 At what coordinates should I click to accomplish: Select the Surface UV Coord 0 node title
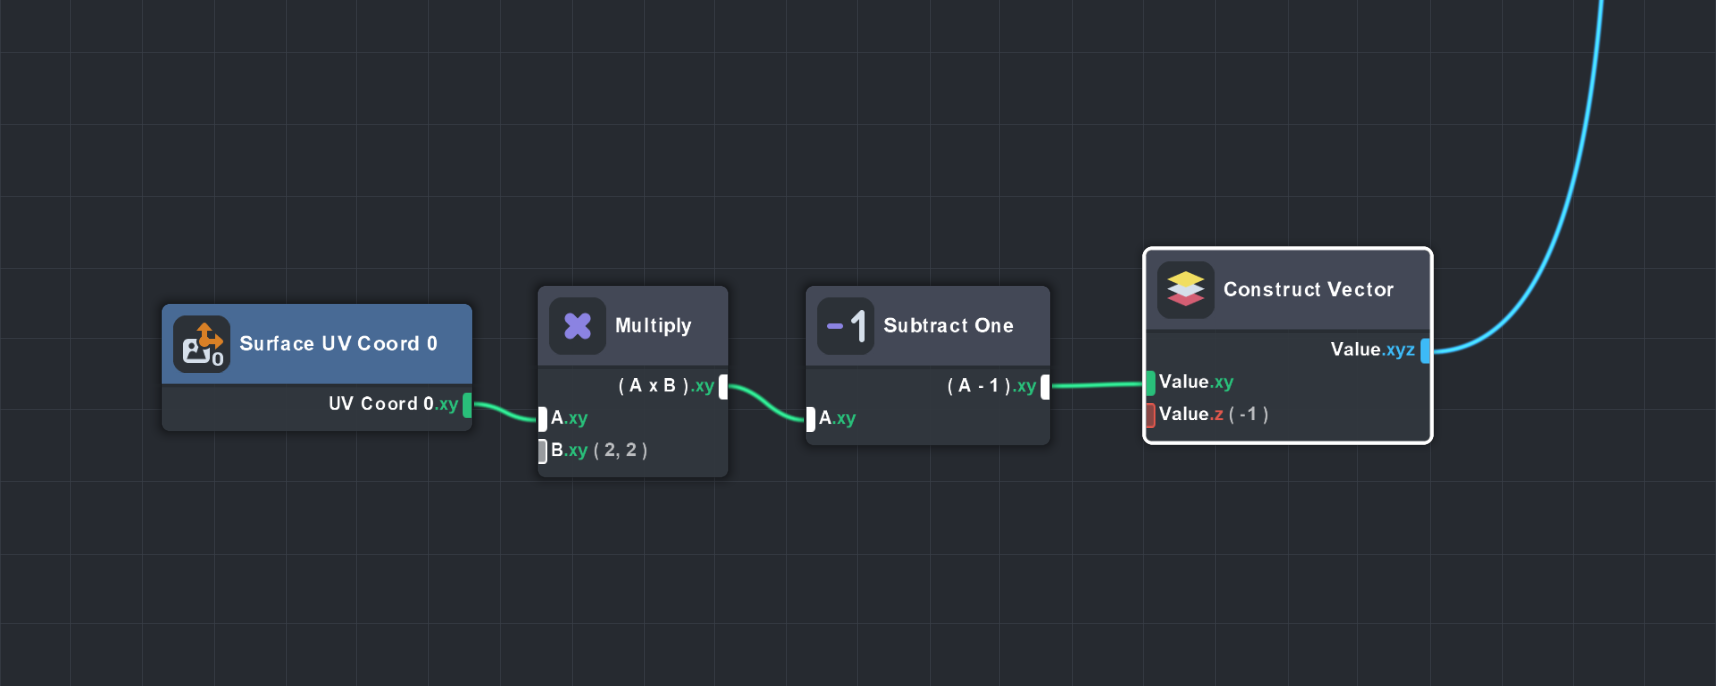click(338, 344)
